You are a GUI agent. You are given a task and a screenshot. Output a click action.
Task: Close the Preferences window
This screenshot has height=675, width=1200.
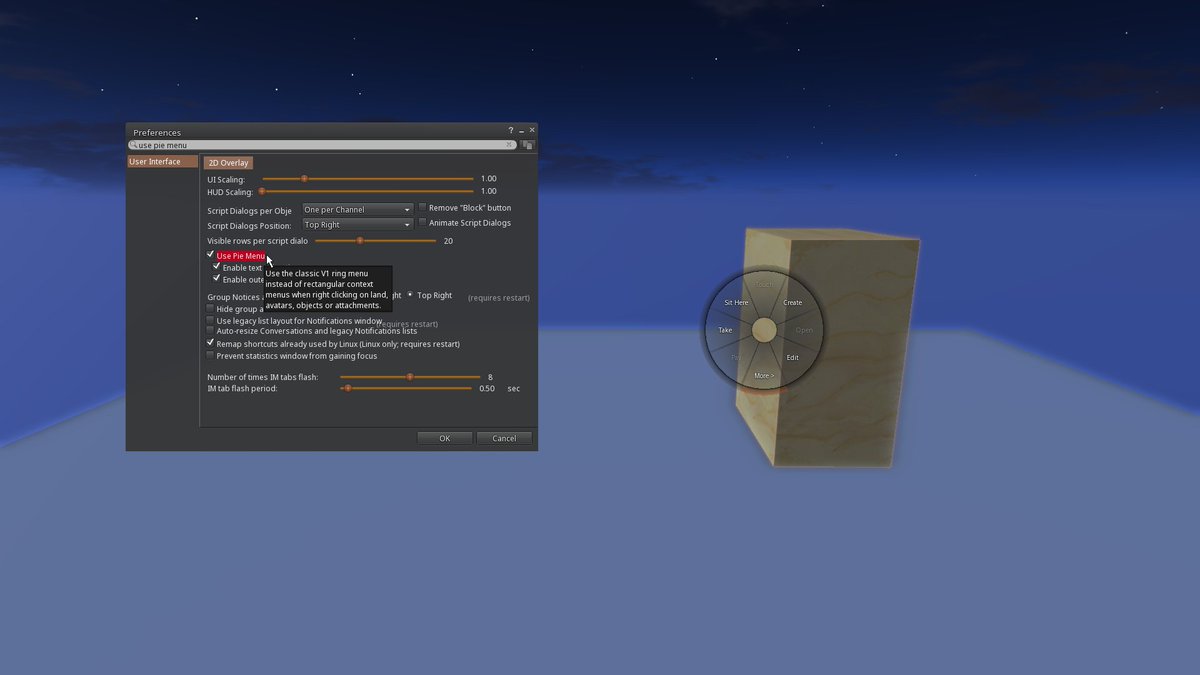[x=532, y=131]
